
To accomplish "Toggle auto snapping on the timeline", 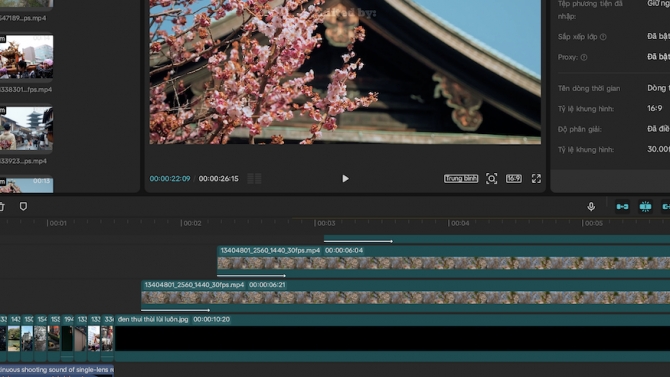I will 645,206.
